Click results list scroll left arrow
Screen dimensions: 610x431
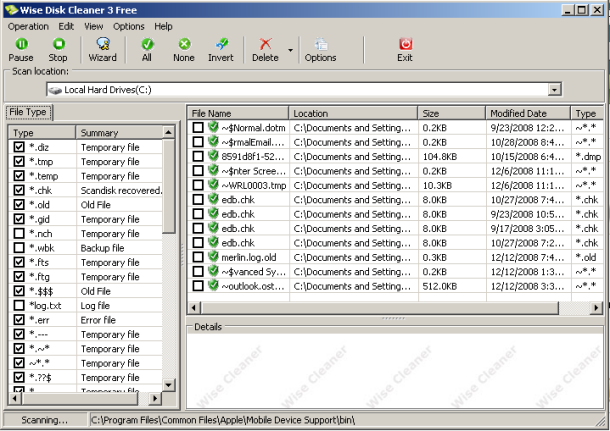coord(194,308)
